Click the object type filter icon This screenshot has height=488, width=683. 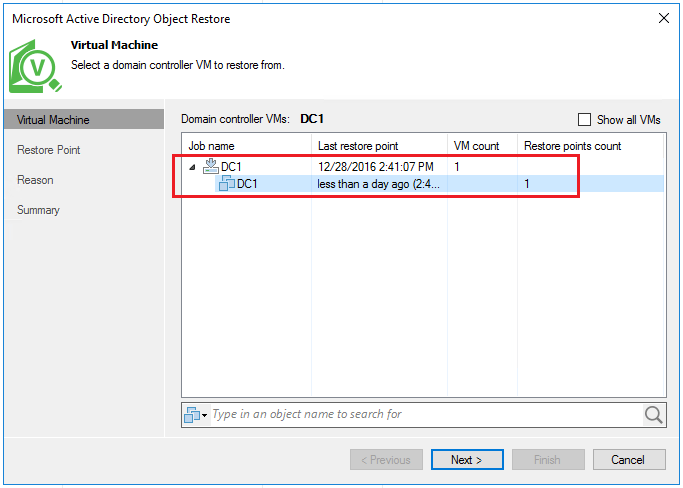click(x=192, y=414)
